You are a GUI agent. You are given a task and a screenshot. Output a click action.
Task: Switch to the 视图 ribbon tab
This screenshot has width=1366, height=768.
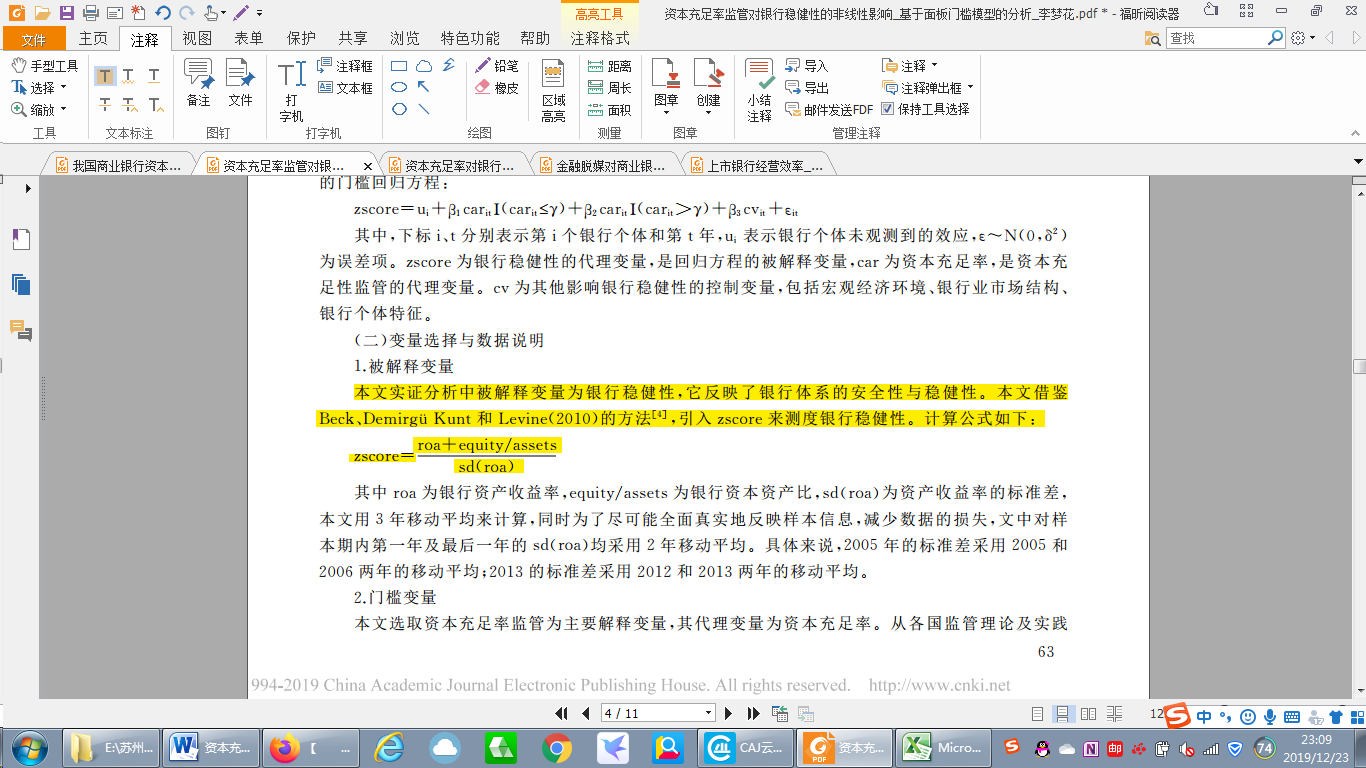(197, 39)
